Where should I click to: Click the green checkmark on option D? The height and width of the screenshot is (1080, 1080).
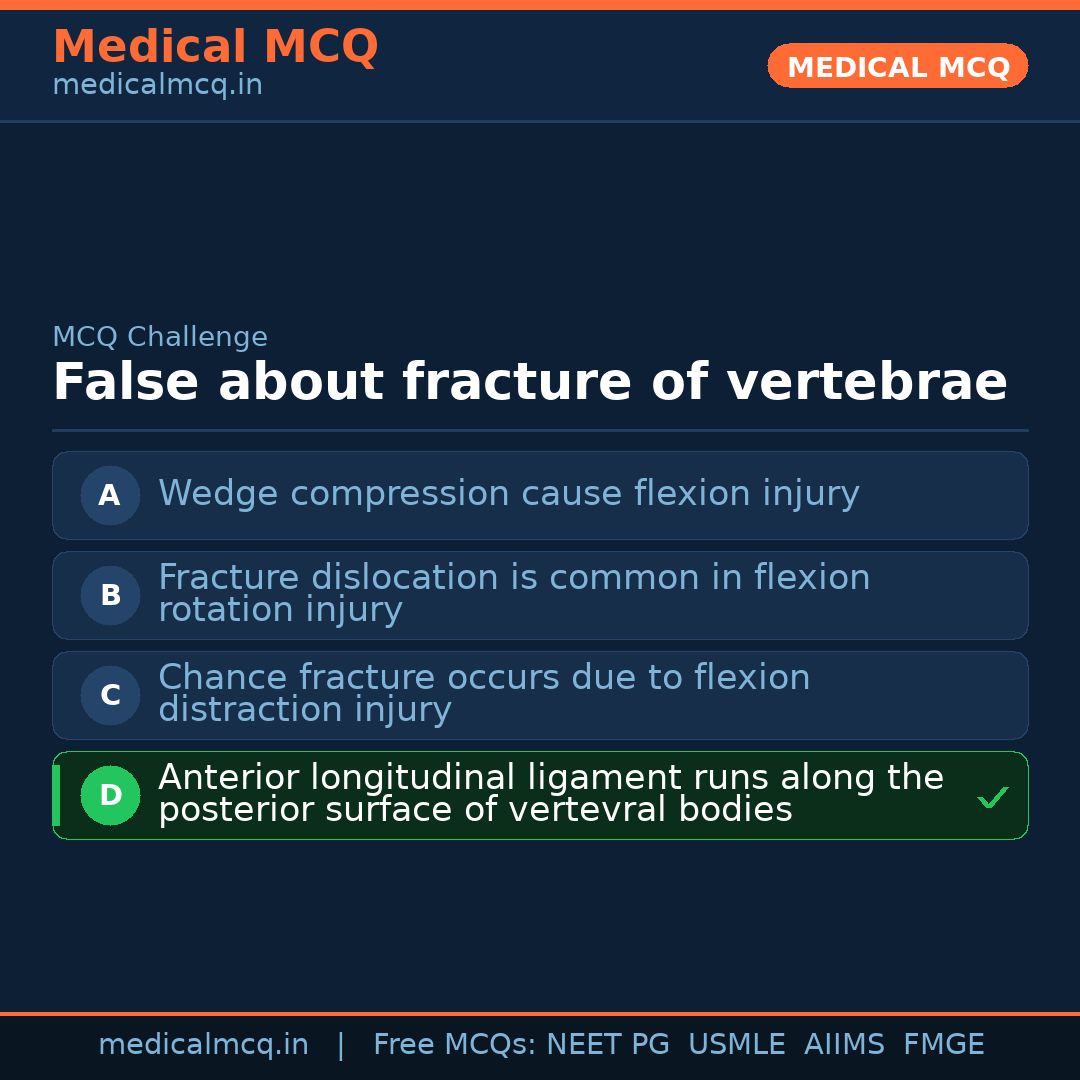(x=992, y=797)
